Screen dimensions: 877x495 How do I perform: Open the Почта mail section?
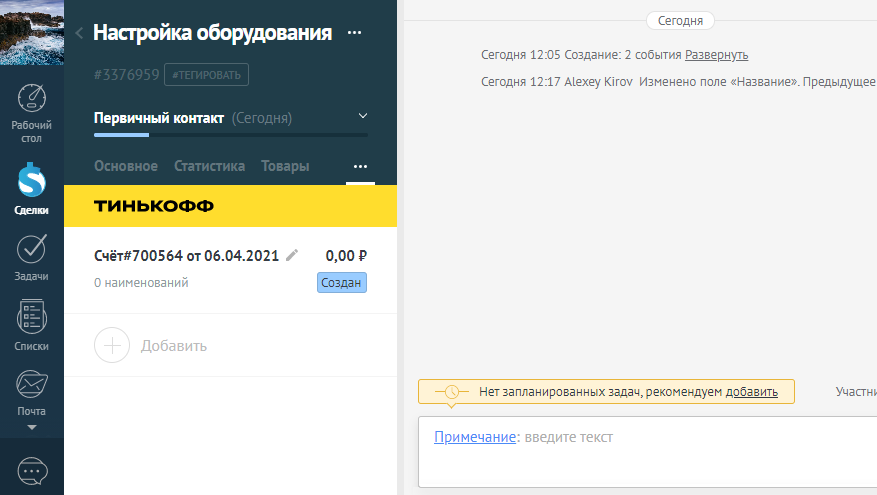click(31, 393)
